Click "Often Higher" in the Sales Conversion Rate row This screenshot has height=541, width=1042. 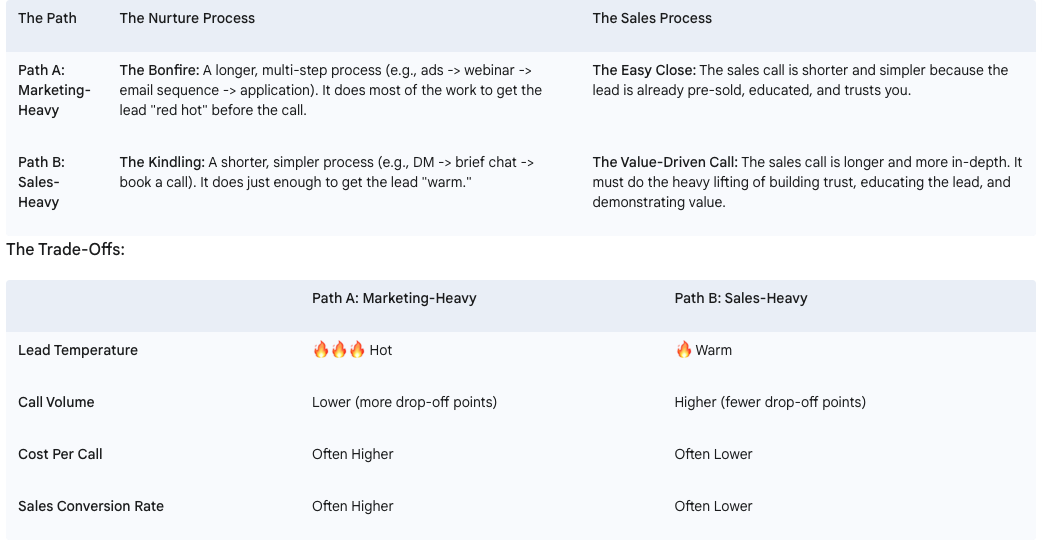pos(352,506)
